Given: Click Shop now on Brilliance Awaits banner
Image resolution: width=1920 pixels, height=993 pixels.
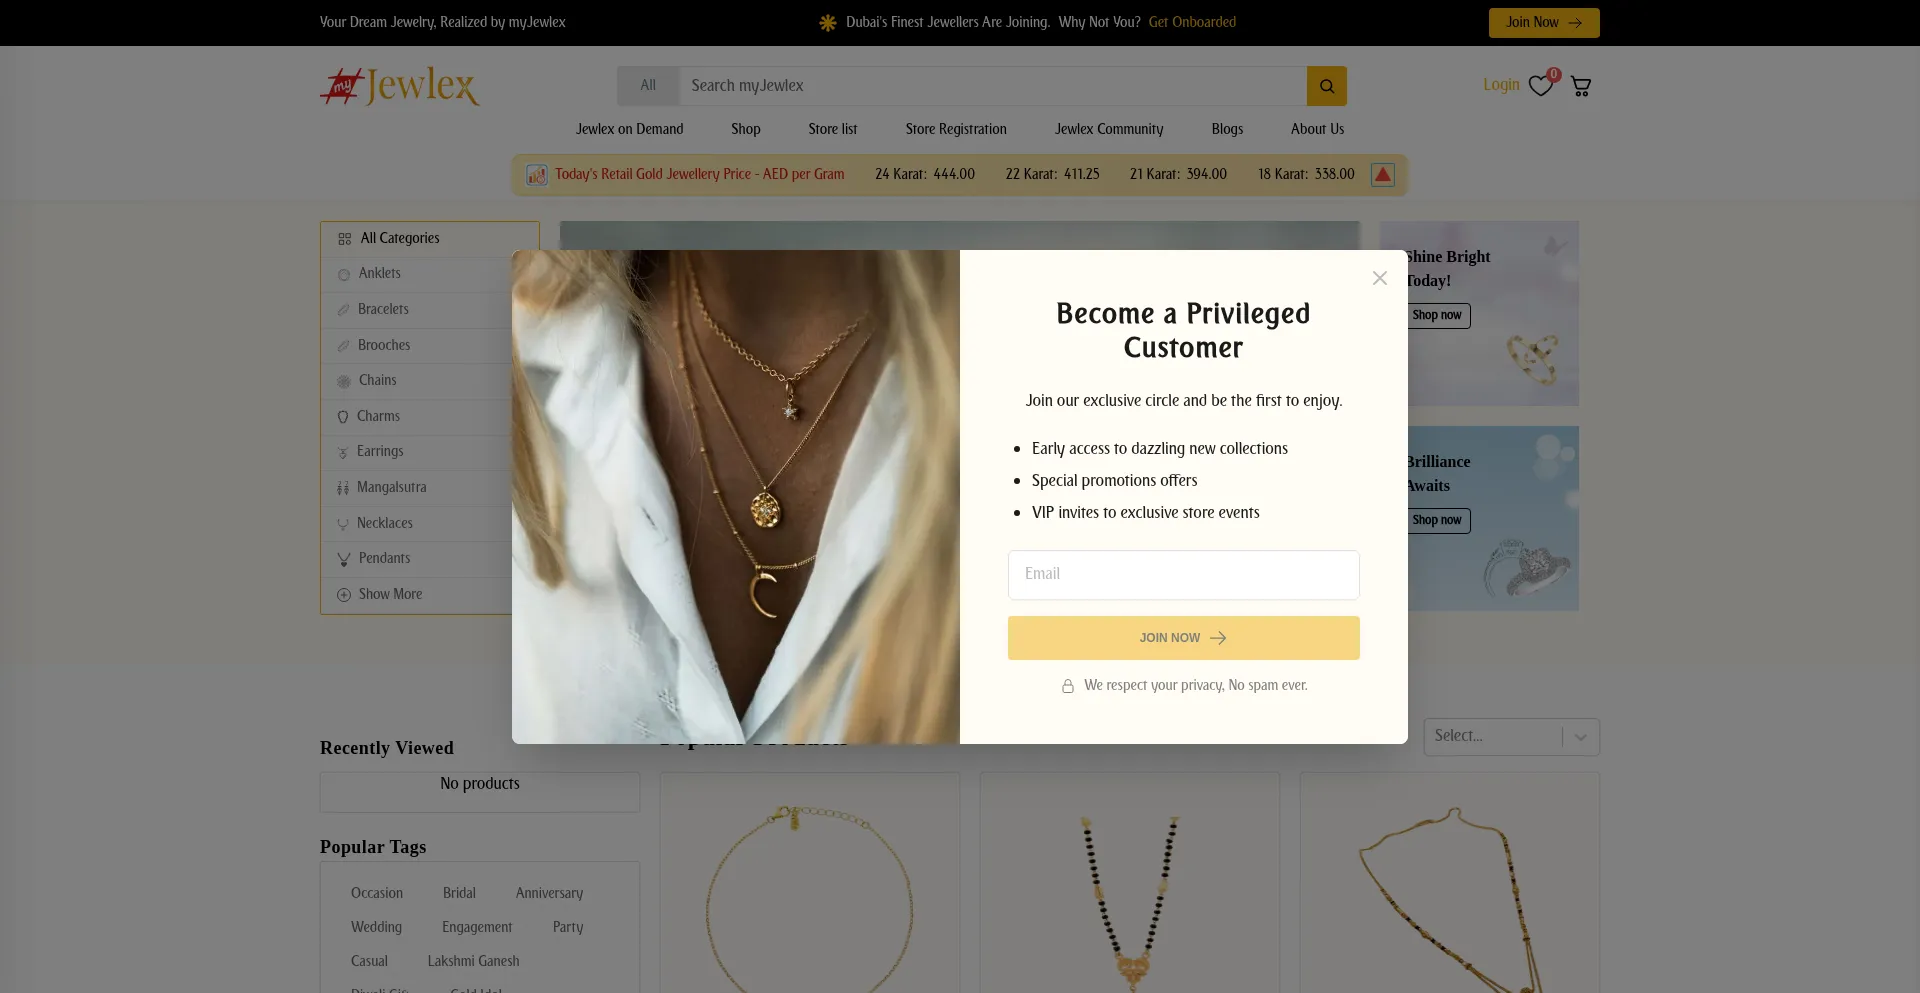Looking at the screenshot, I should (x=1437, y=521).
